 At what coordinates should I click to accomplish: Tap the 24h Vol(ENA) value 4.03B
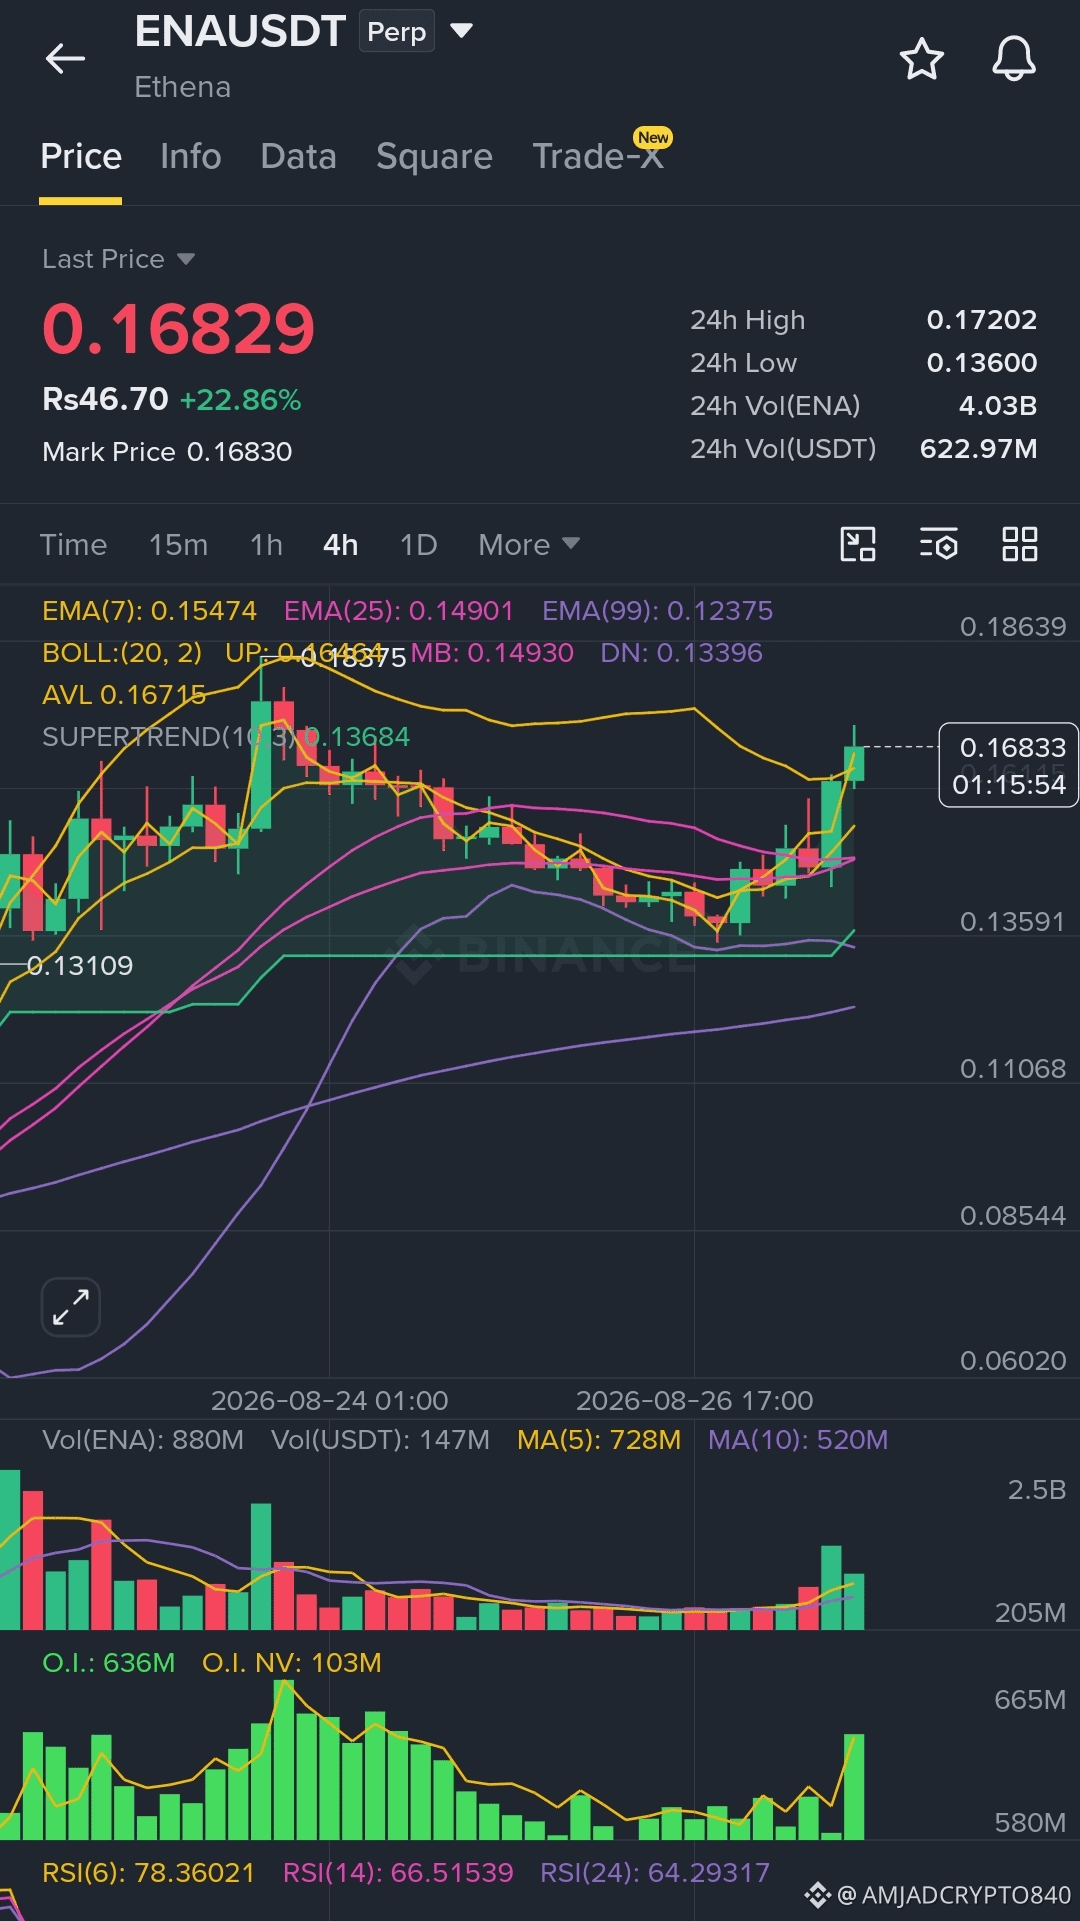997,406
